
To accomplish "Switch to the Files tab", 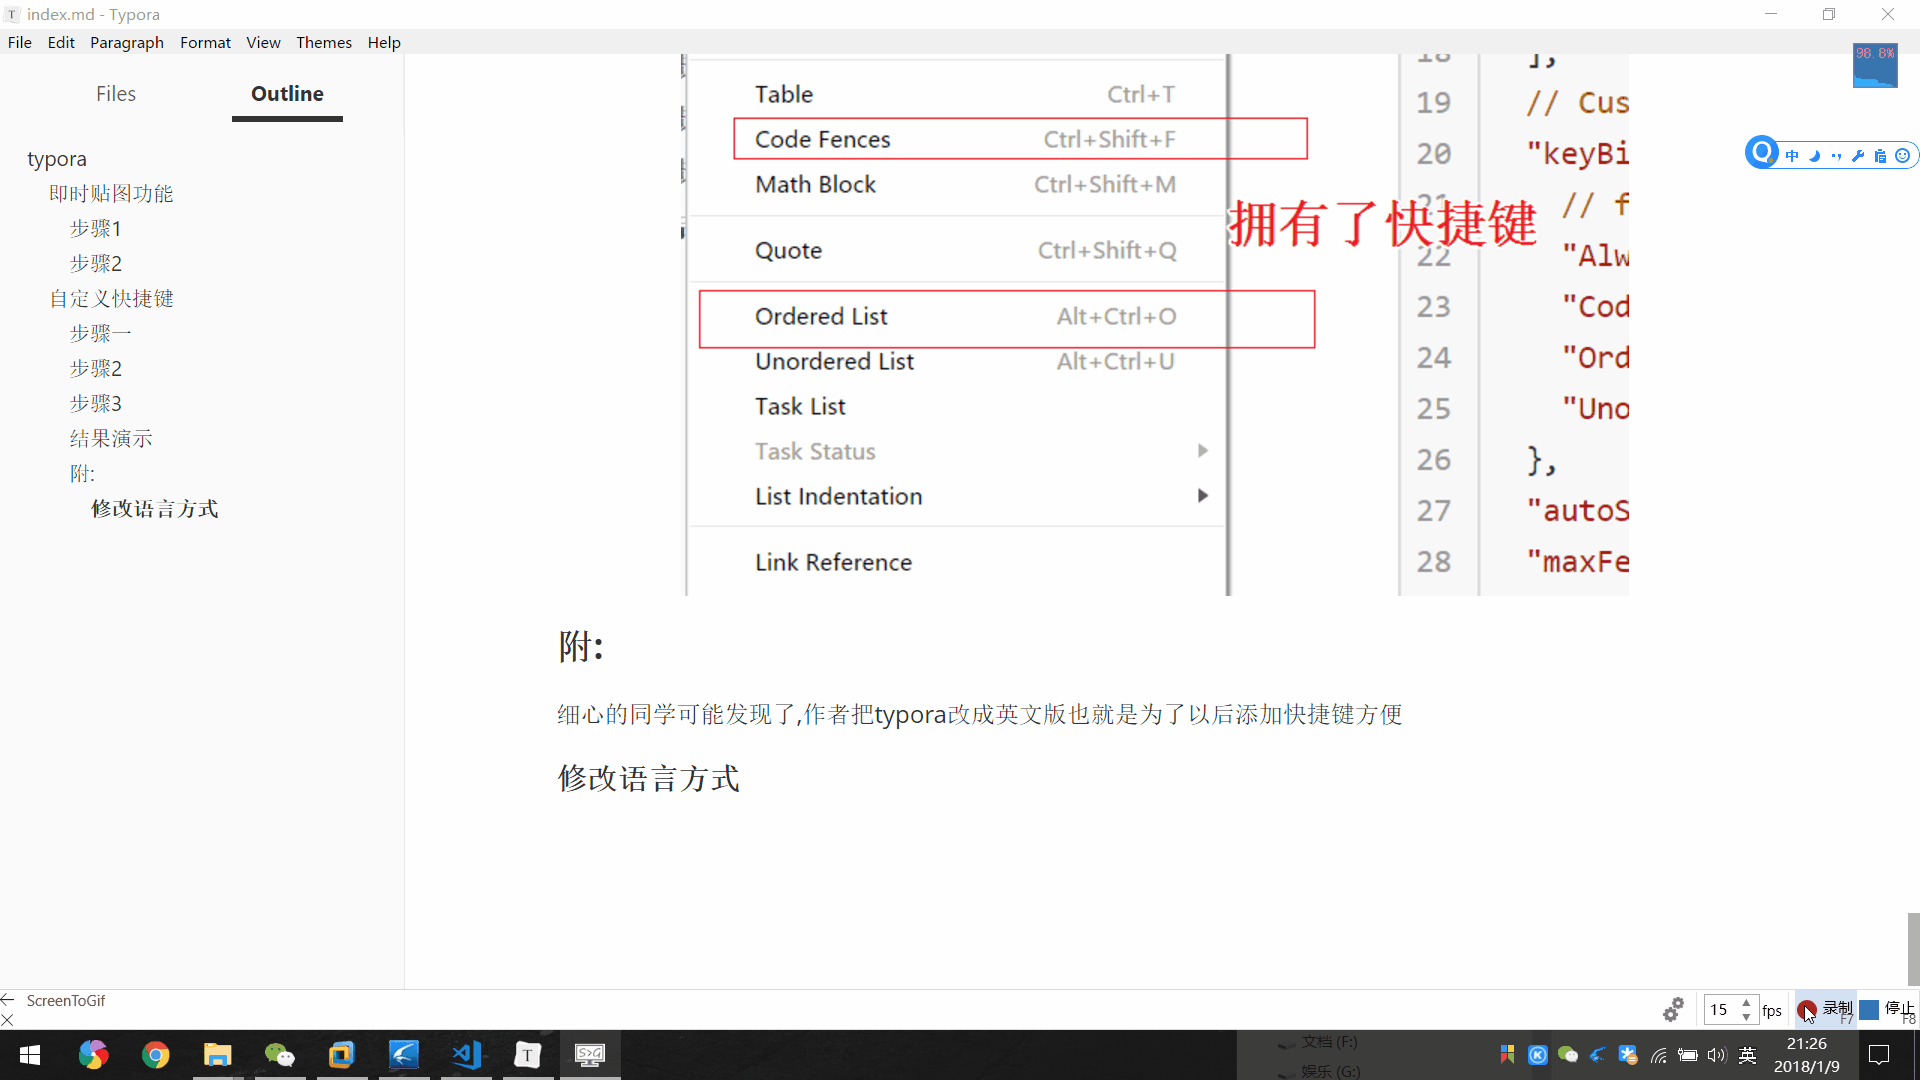I will tap(116, 94).
